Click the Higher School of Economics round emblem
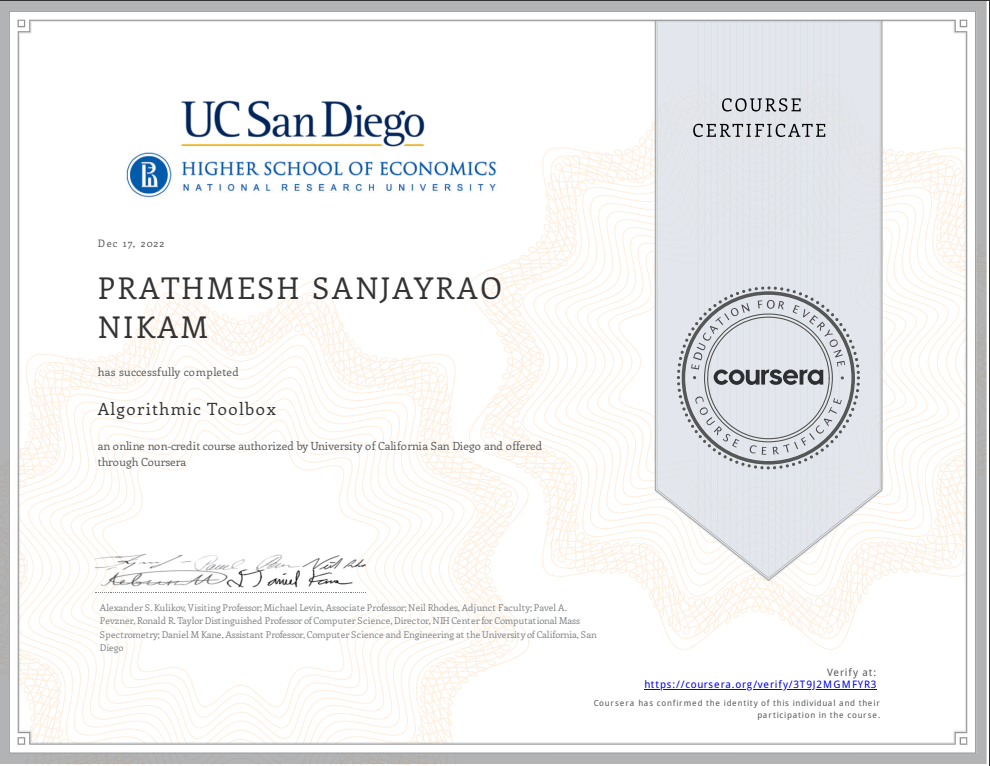The image size is (990, 766). pyautogui.click(x=148, y=175)
